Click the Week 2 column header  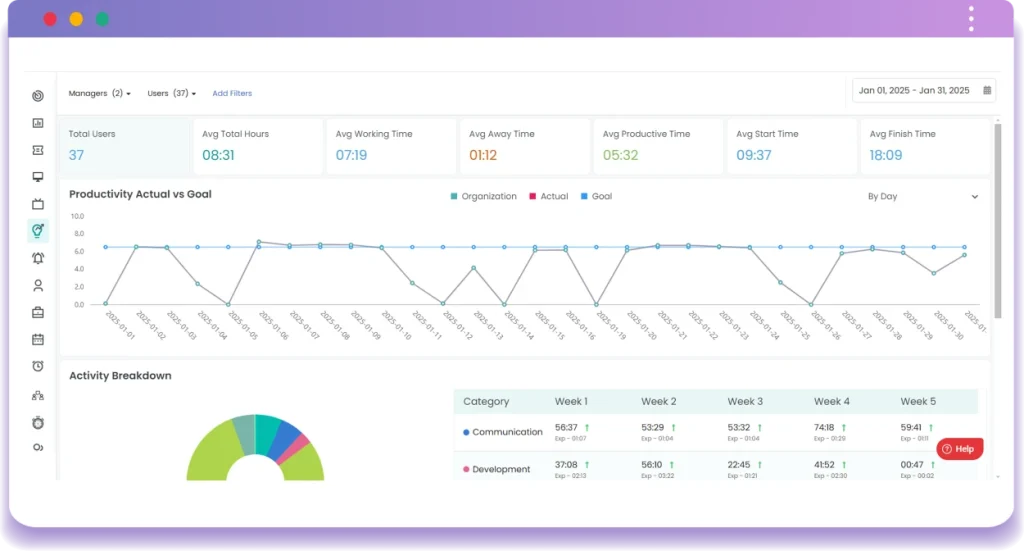click(x=658, y=401)
